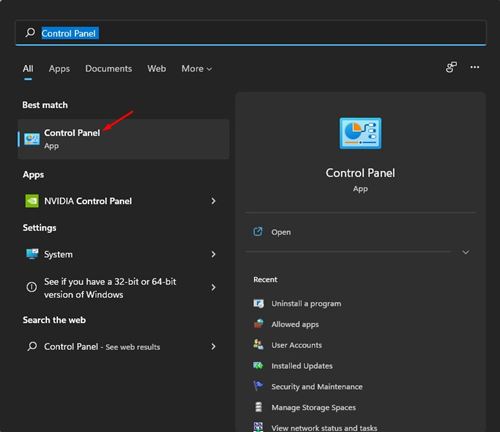Open Control Panel via the Open link
Screen dimensions: 500x432
click(x=281, y=232)
